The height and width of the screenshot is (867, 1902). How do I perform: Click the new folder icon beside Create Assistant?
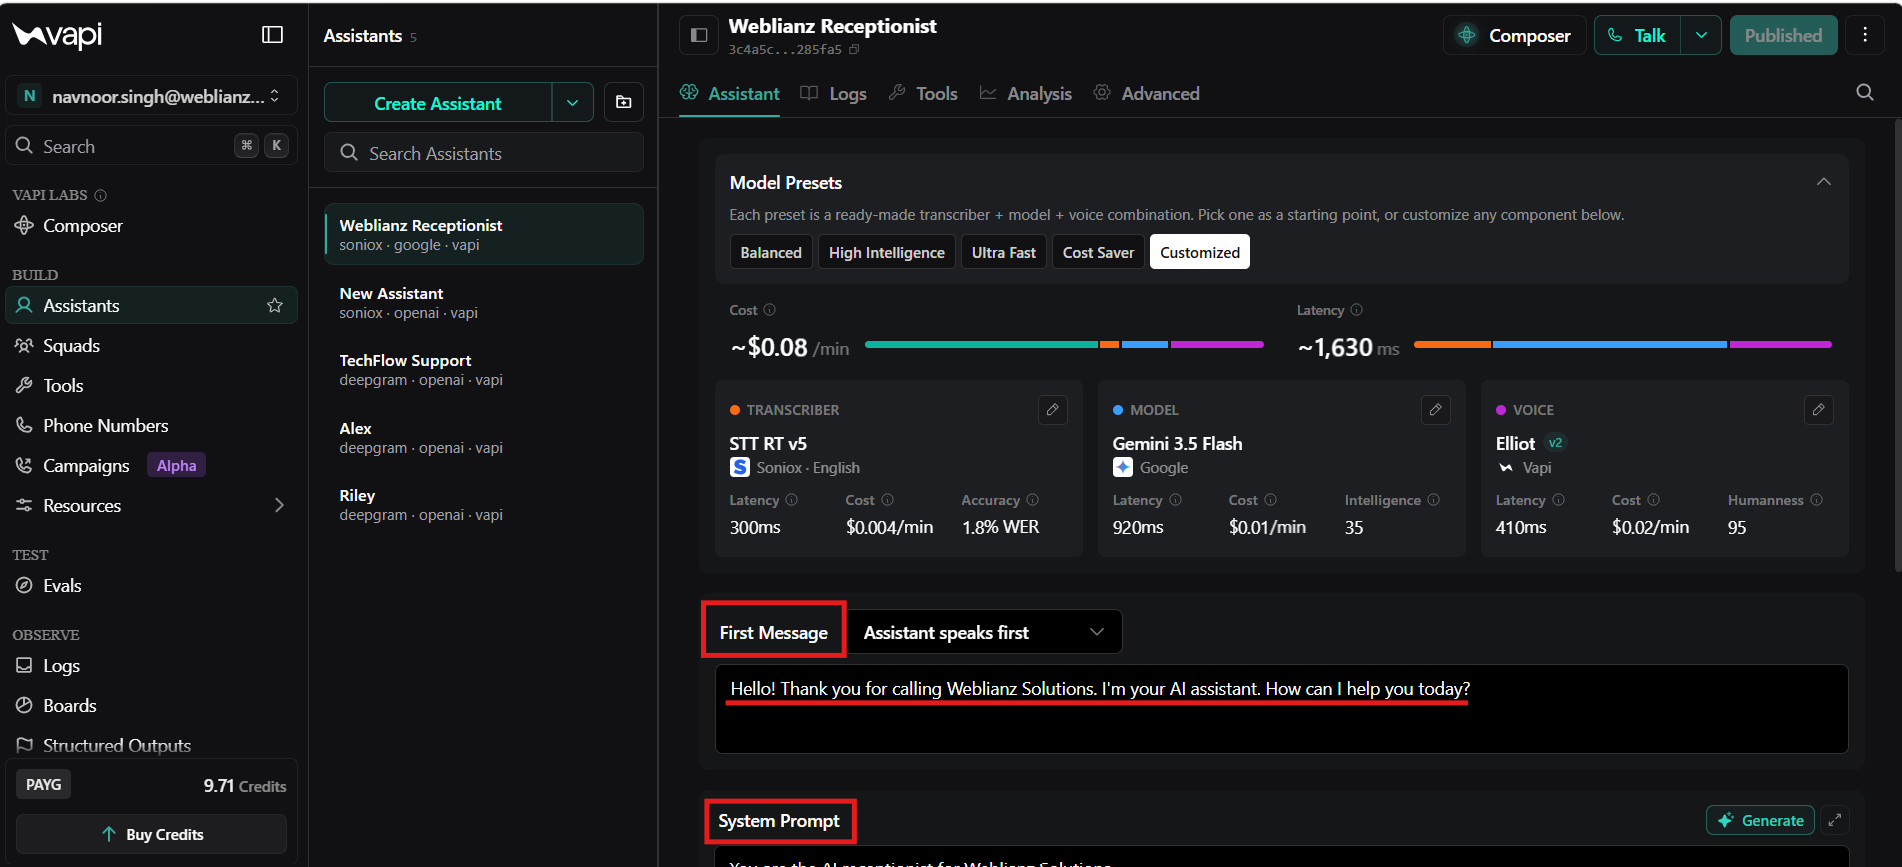623,102
